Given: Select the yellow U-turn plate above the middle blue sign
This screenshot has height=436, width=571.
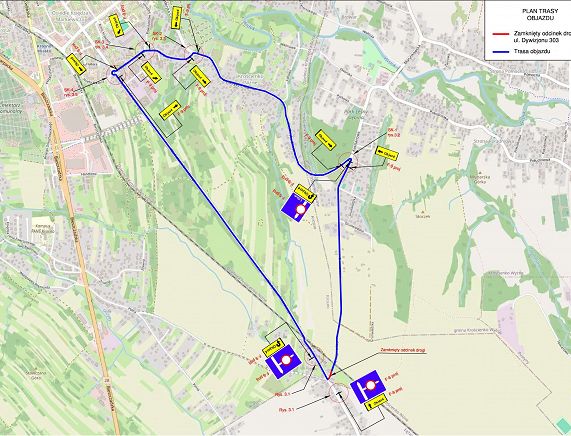Looking at the screenshot, I should [x=305, y=193].
